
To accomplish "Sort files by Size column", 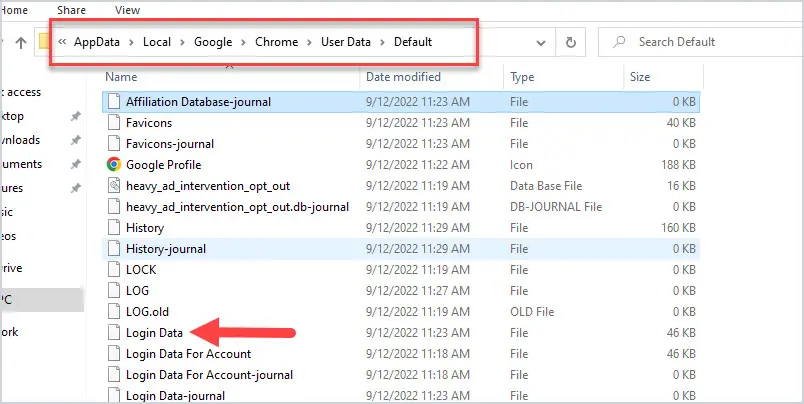I will coord(640,77).
